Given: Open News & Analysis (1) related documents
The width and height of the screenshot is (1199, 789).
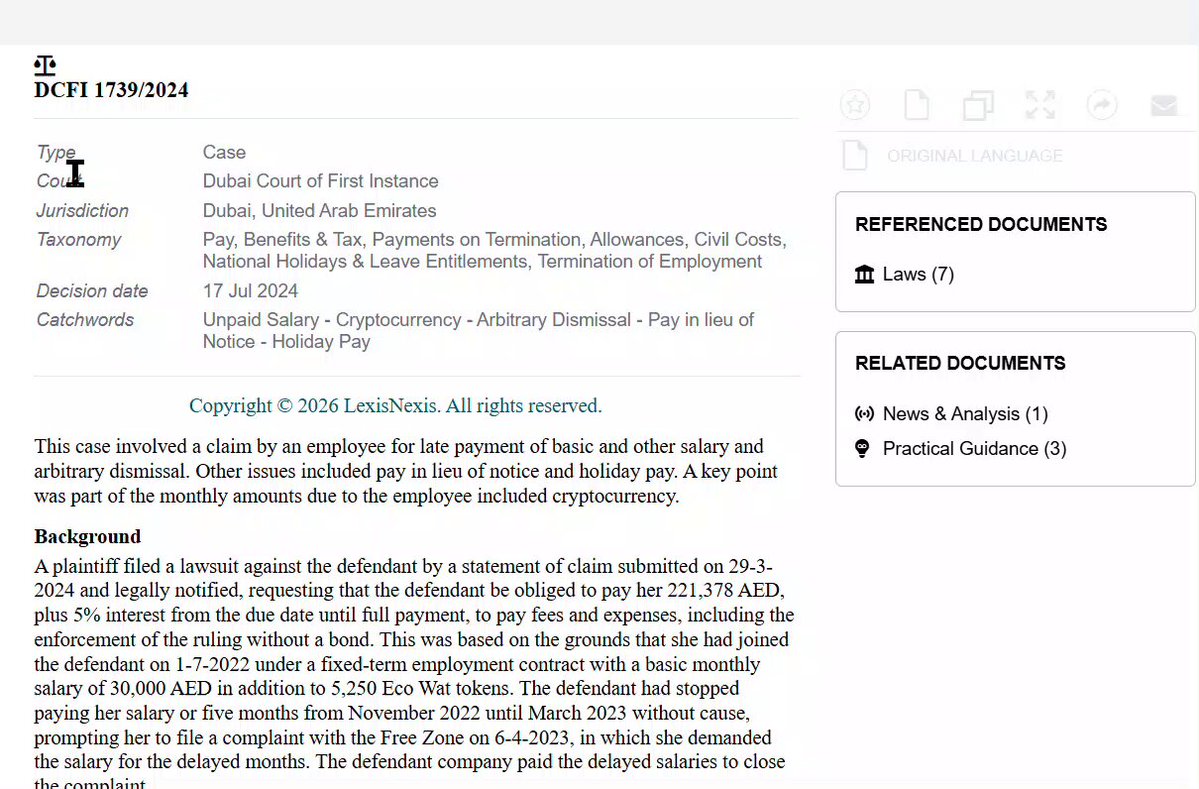Looking at the screenshot, I should (965, 414).
